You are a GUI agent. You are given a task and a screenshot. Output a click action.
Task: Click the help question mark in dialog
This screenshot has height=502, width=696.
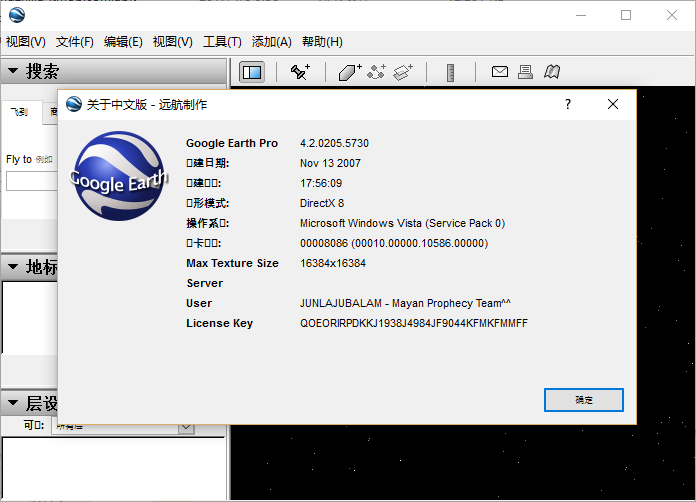point(568,104)
